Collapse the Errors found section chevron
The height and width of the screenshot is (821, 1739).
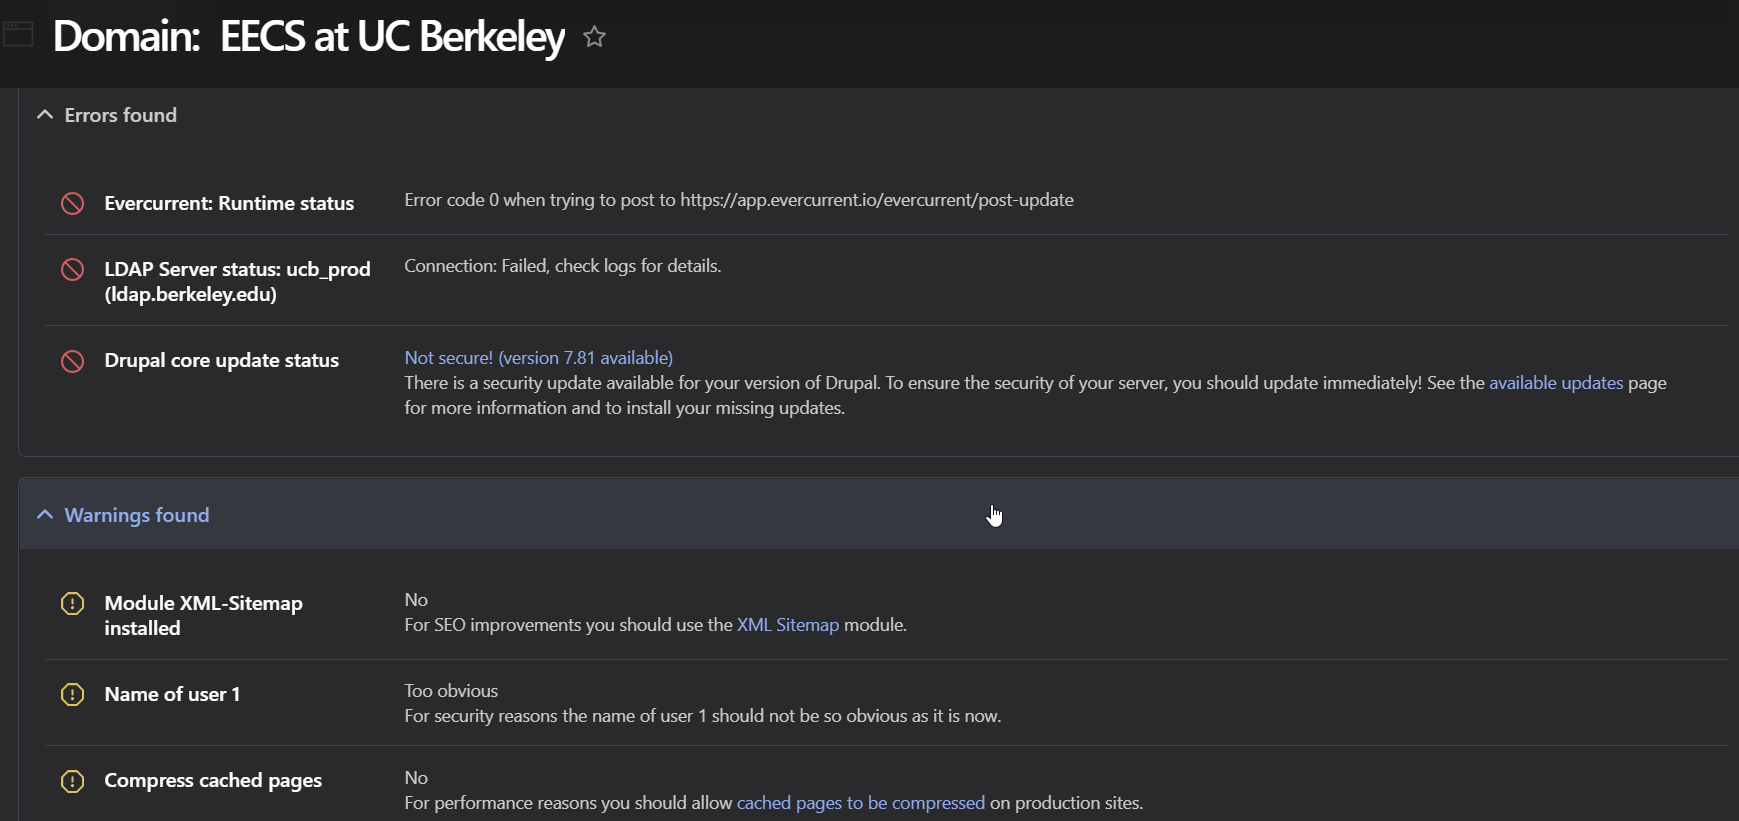45,115
